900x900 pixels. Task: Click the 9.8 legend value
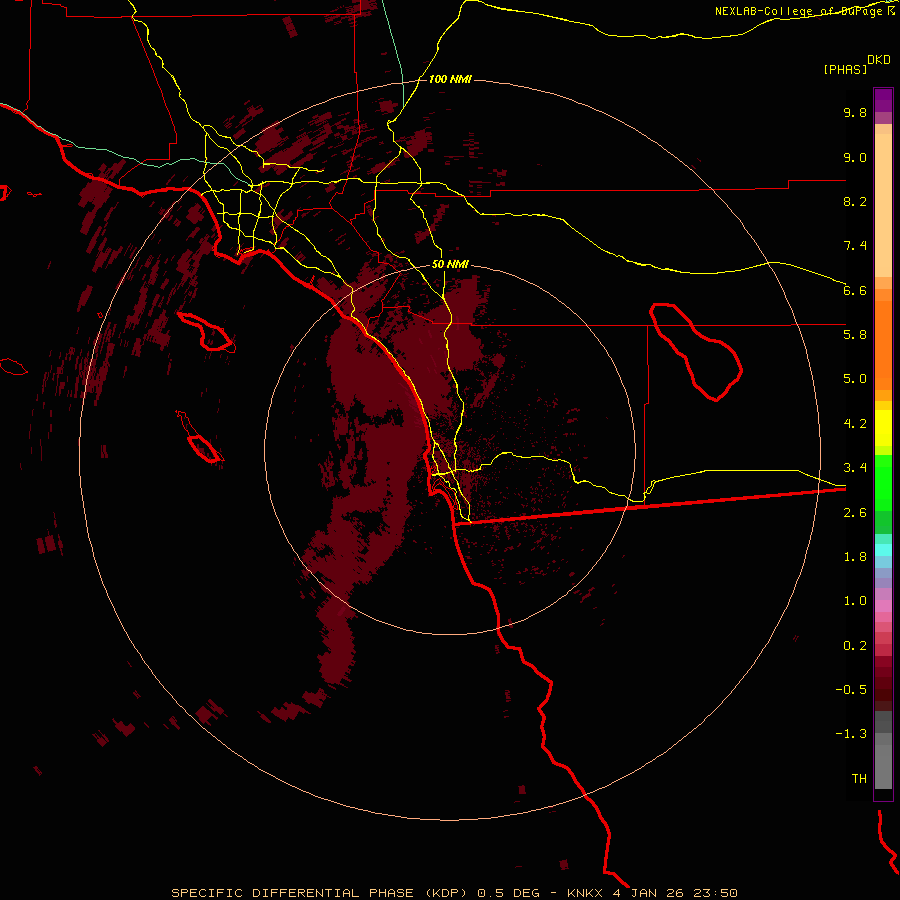point(855,112)
